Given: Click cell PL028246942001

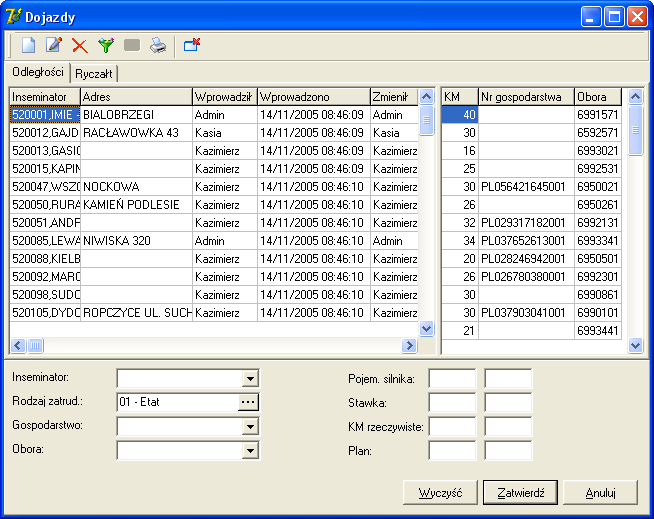Looking at the screenshot, I should tap(526, 259).
